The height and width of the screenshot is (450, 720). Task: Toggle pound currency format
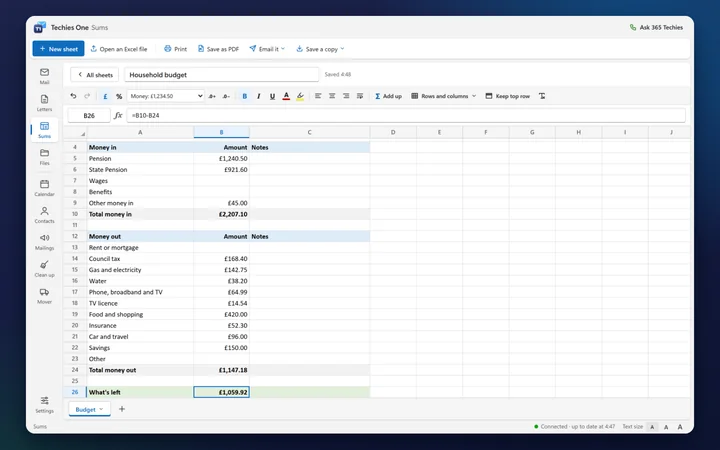pos(105,96)
